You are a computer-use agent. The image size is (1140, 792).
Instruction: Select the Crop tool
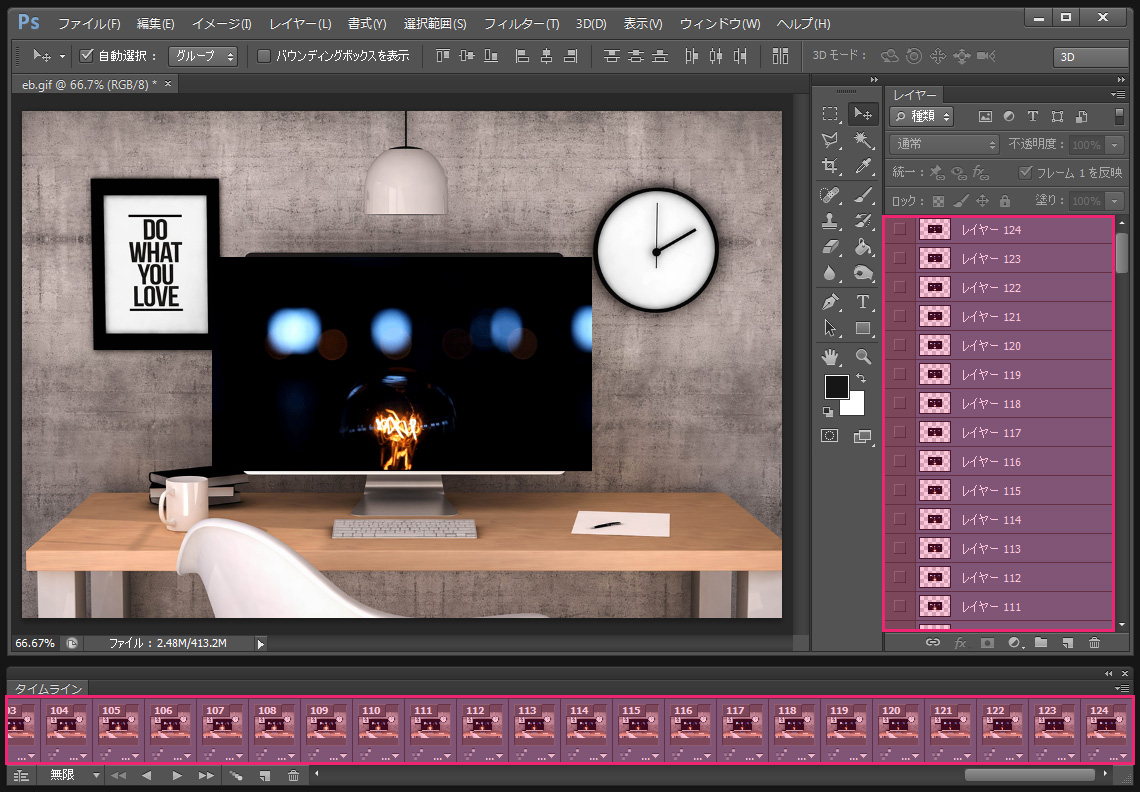click(830, 166)
